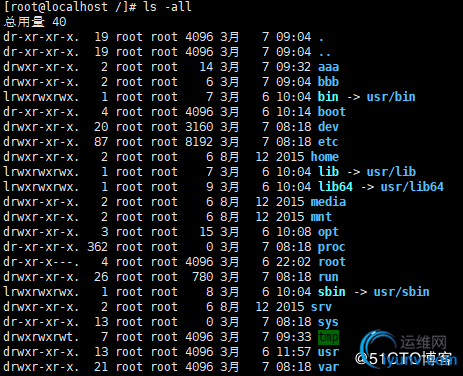Click the 'usr/bin' link target
The height and width of the screenshot is (376, 463).
pos(391,97)
